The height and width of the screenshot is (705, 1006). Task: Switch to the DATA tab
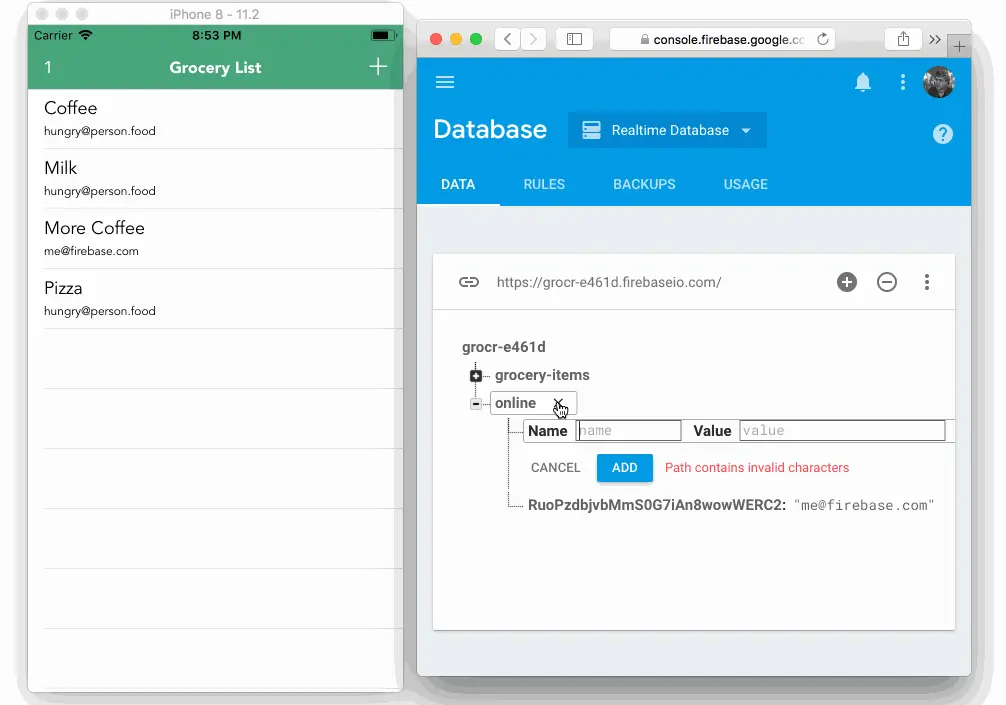458,184
